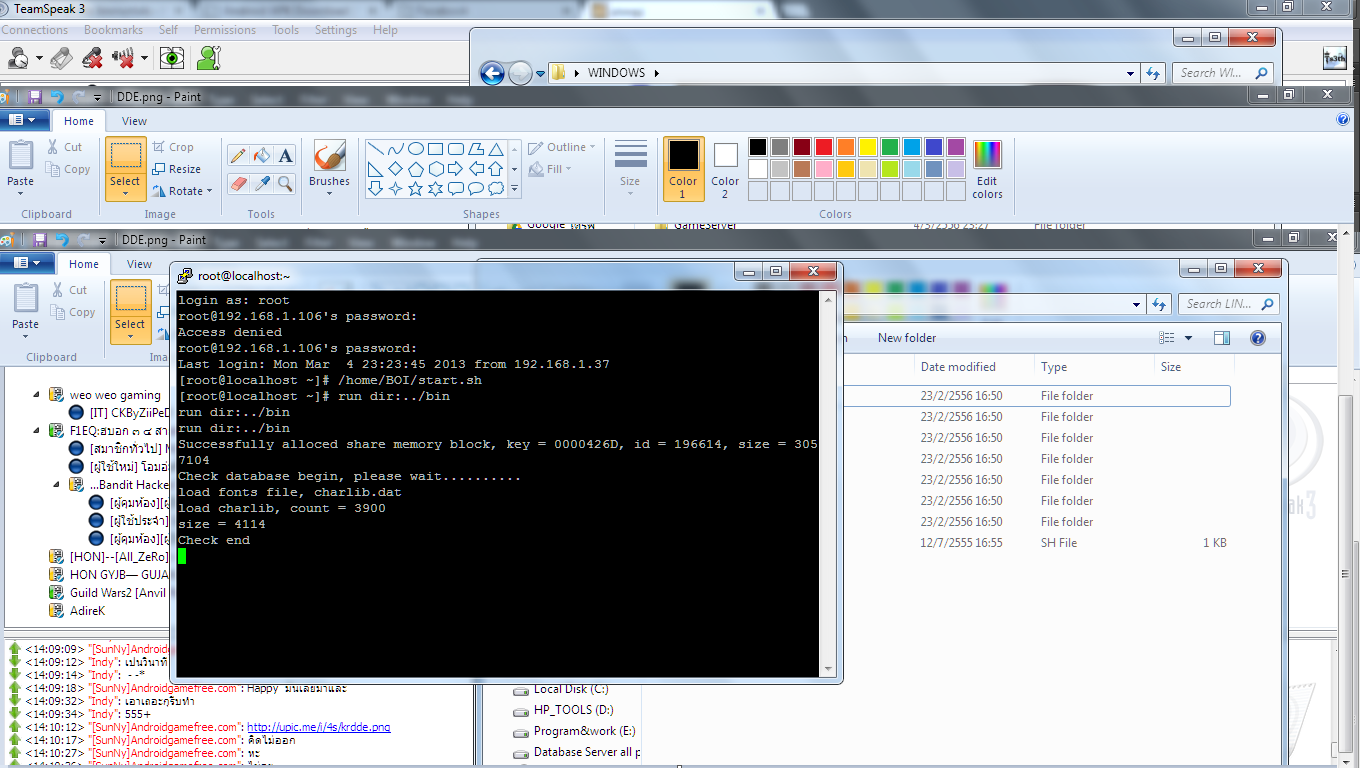This screenshot has width=1360, height=768.
Task: Select the Color picker eyedropper tool
Action: pyautogui.click(x=262, y=183)
